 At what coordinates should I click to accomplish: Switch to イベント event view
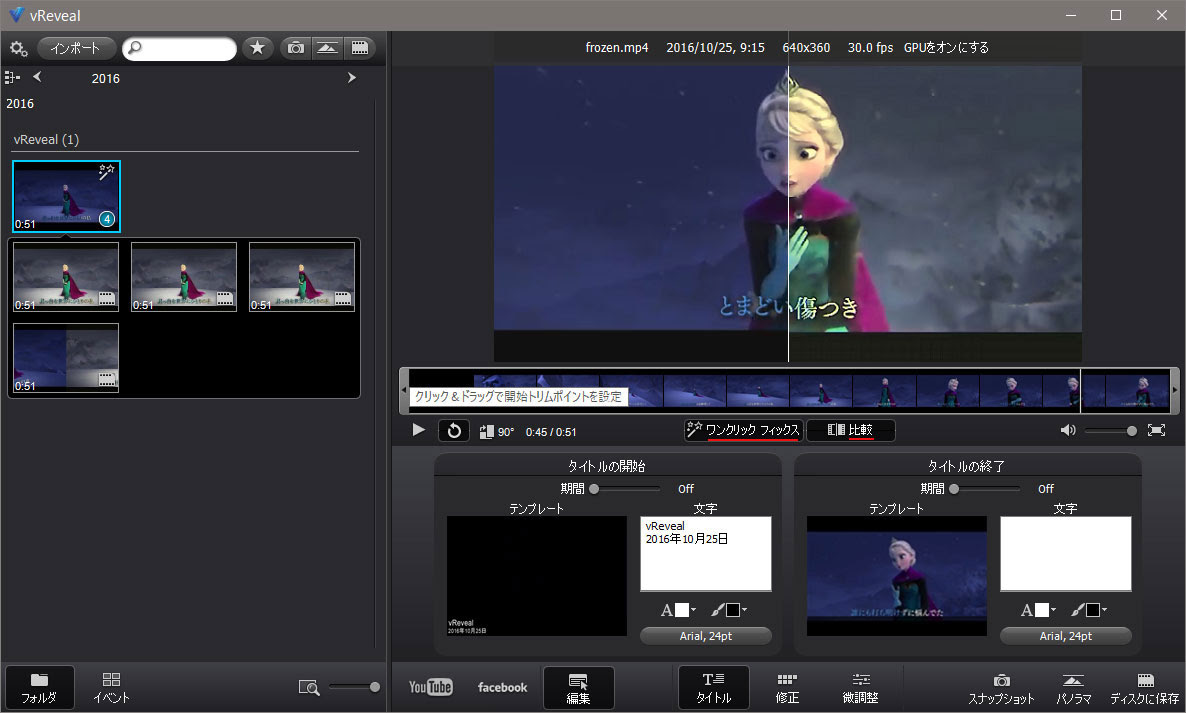coord(111,687)
